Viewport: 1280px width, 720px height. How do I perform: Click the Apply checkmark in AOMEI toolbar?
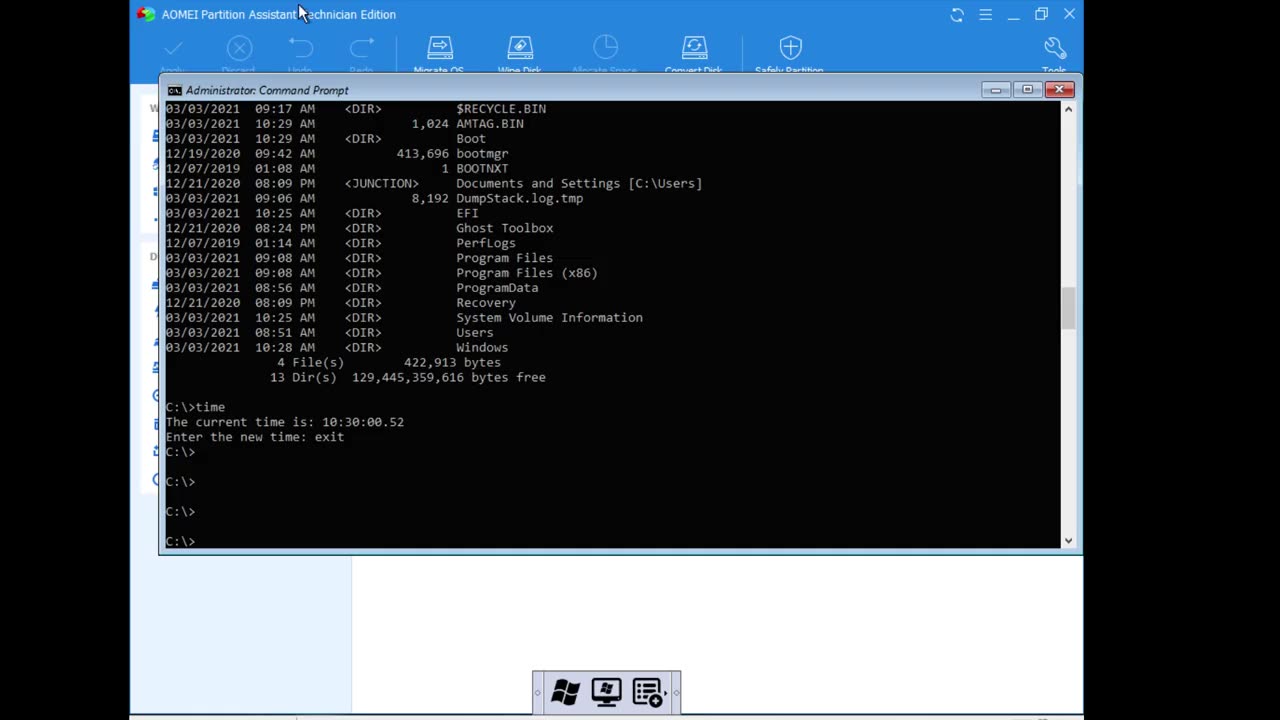[x=173, y=49]
